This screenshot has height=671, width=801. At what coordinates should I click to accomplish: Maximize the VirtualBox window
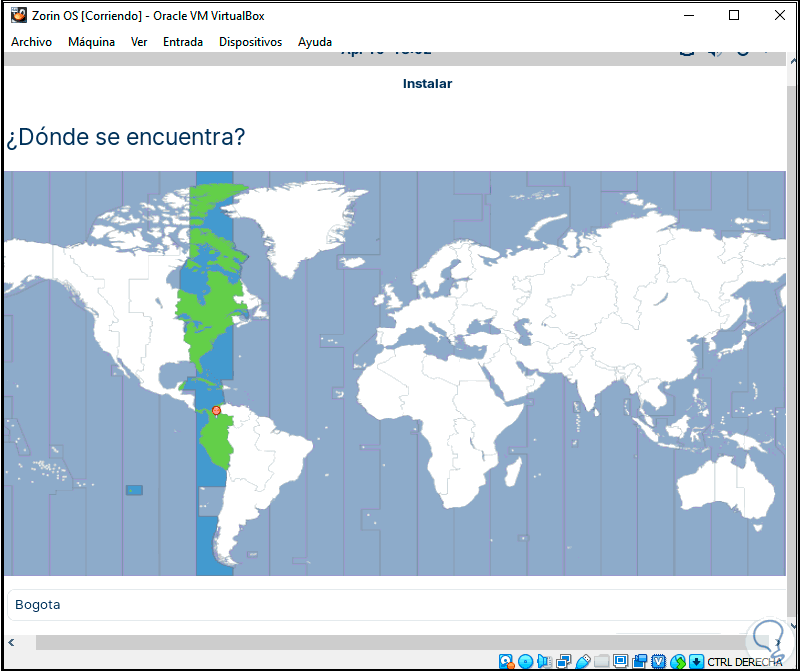(x=734, y=15)
